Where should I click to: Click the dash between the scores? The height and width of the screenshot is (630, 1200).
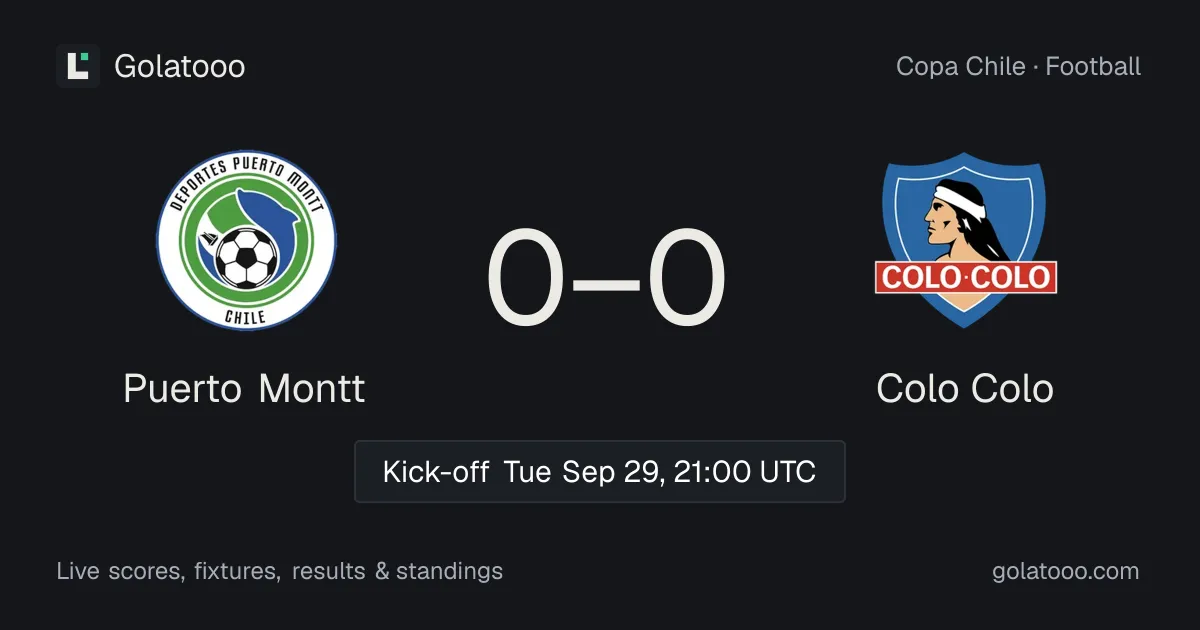point(607,281)
